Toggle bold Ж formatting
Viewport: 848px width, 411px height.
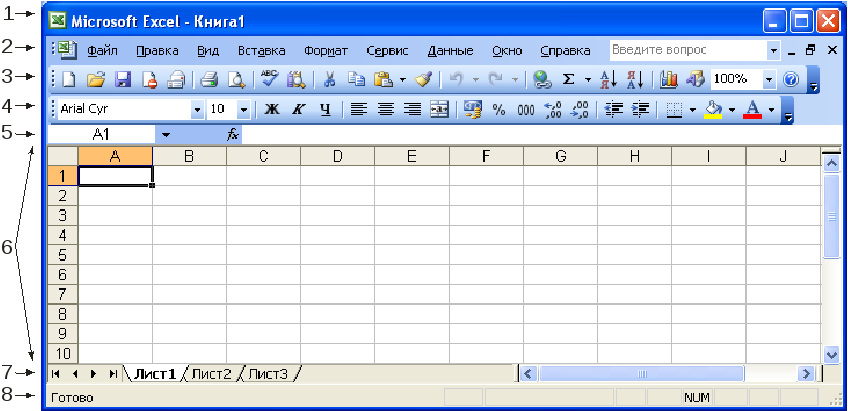(272, 109)
